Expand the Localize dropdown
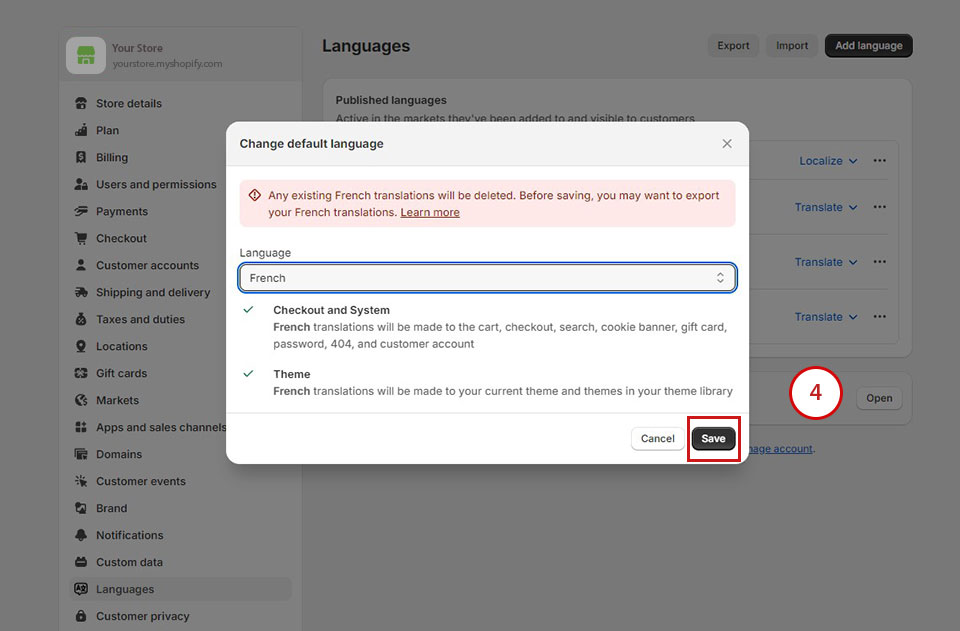Screen dimensions: 960x631 [x=828, y=161]
